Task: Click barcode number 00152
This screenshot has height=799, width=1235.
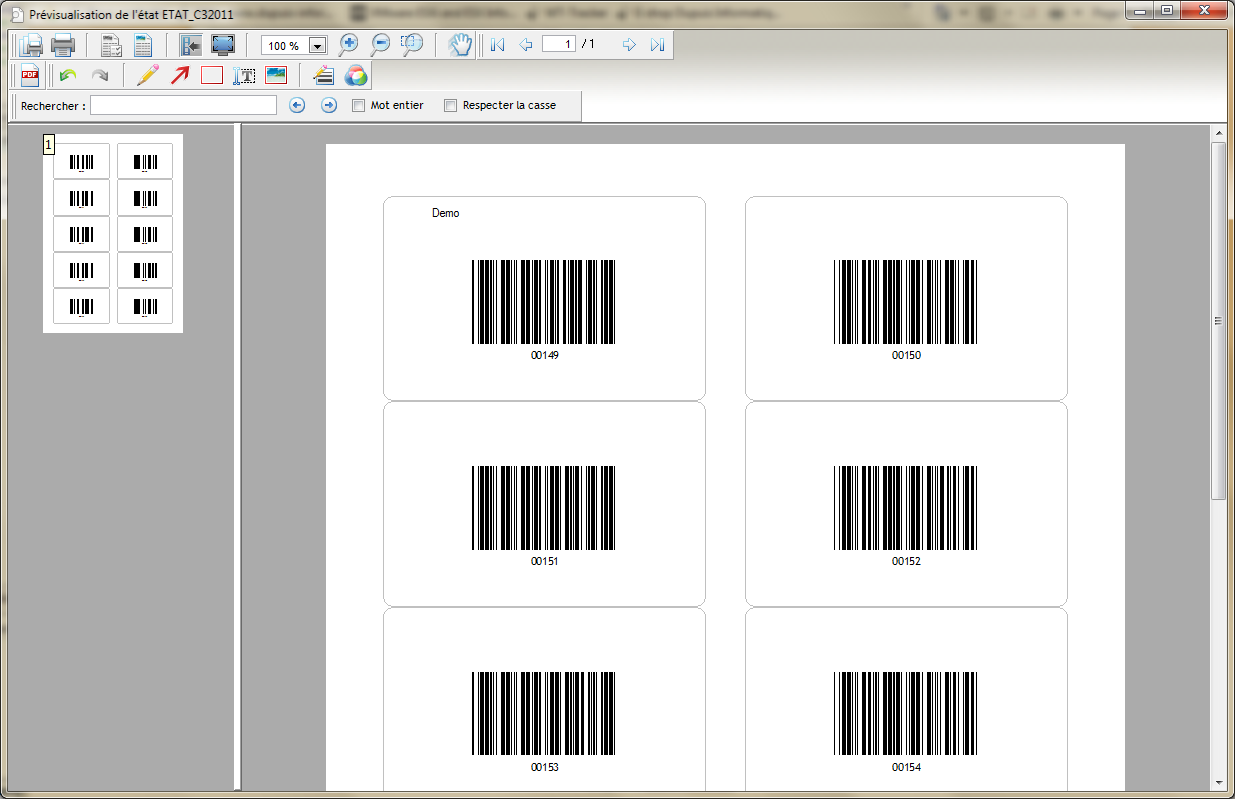Action: click(906, 562)
